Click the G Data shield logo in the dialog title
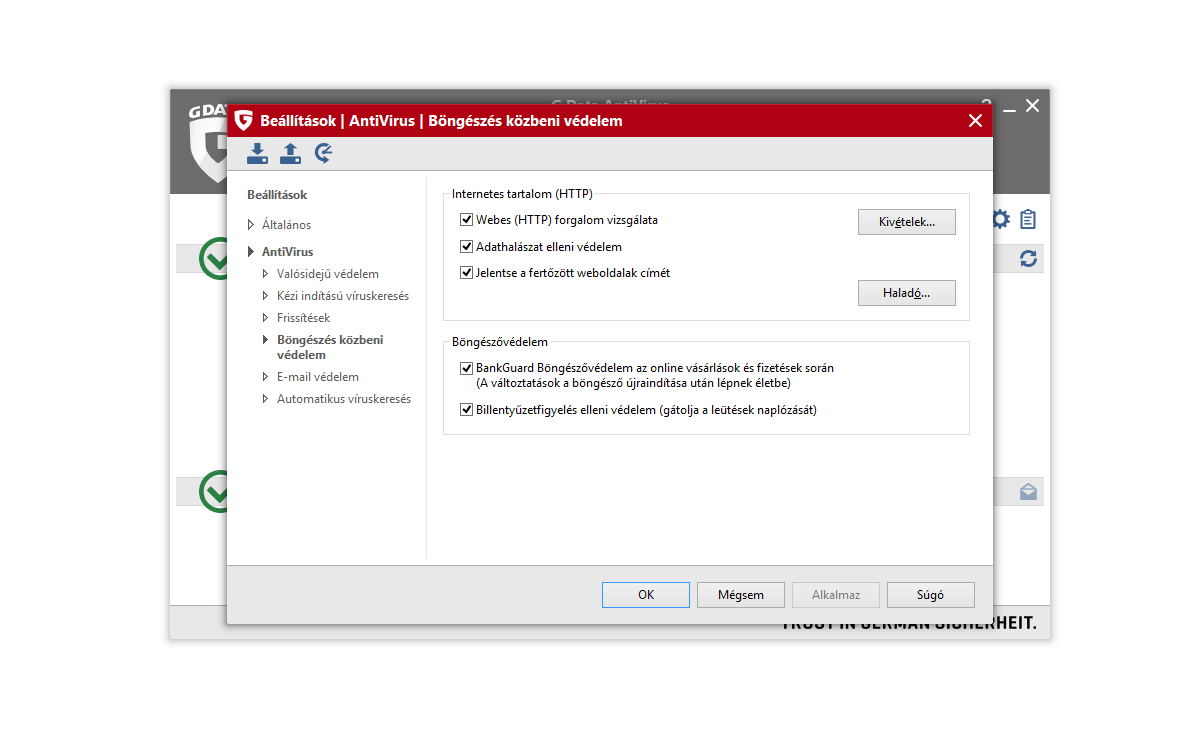 pyautogui.click(x=243, y=121)
